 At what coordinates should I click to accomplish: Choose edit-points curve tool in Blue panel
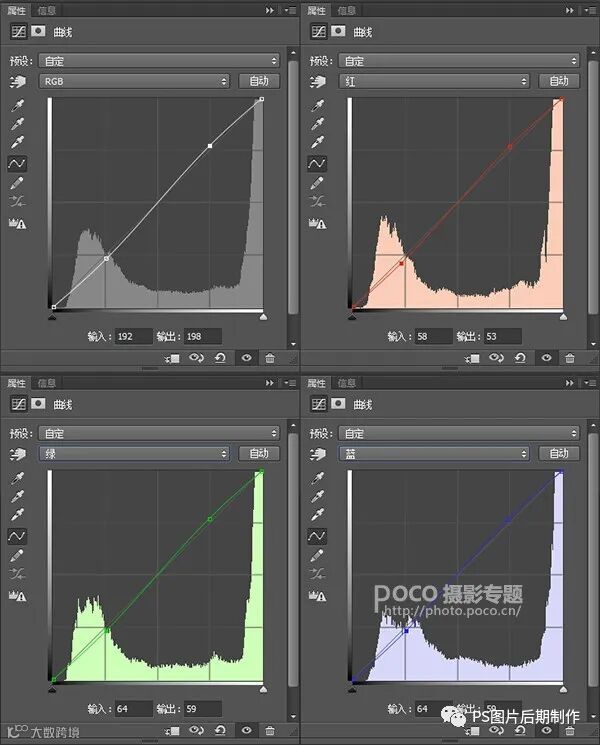click(317, 536)
